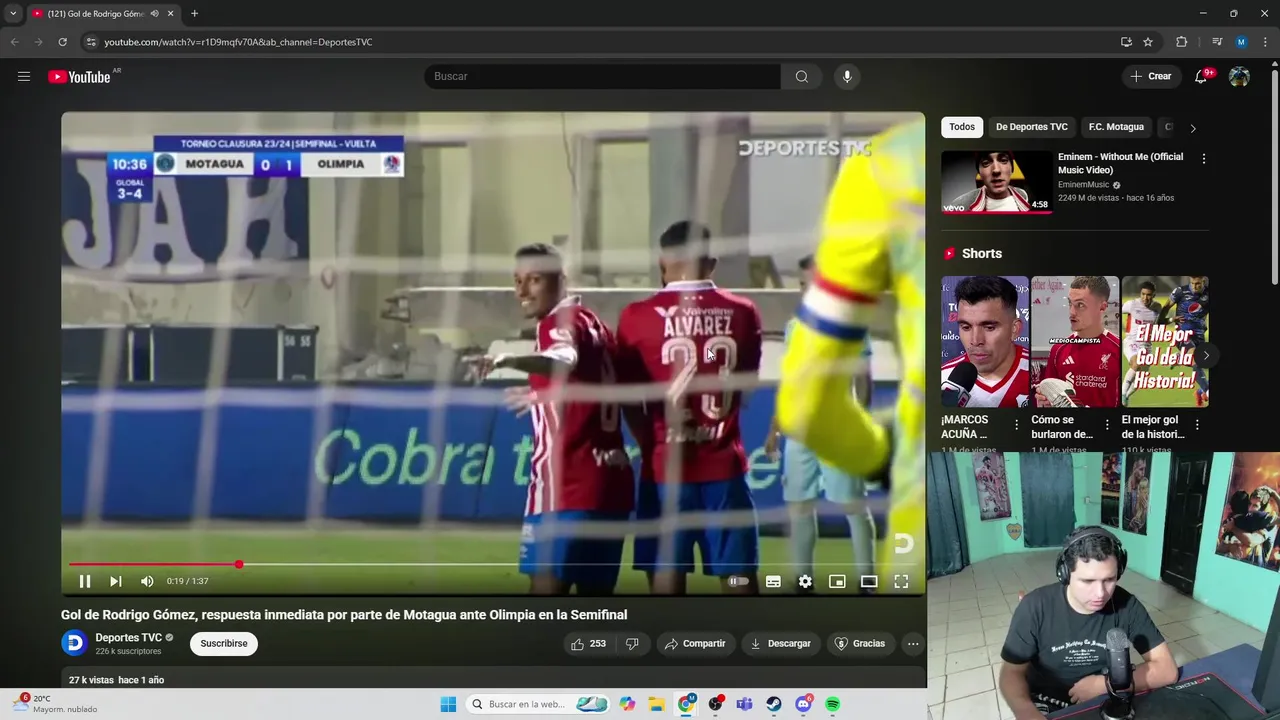
Task: Open the Deportes TVC channel name link
Action: (x=128, y=637)
